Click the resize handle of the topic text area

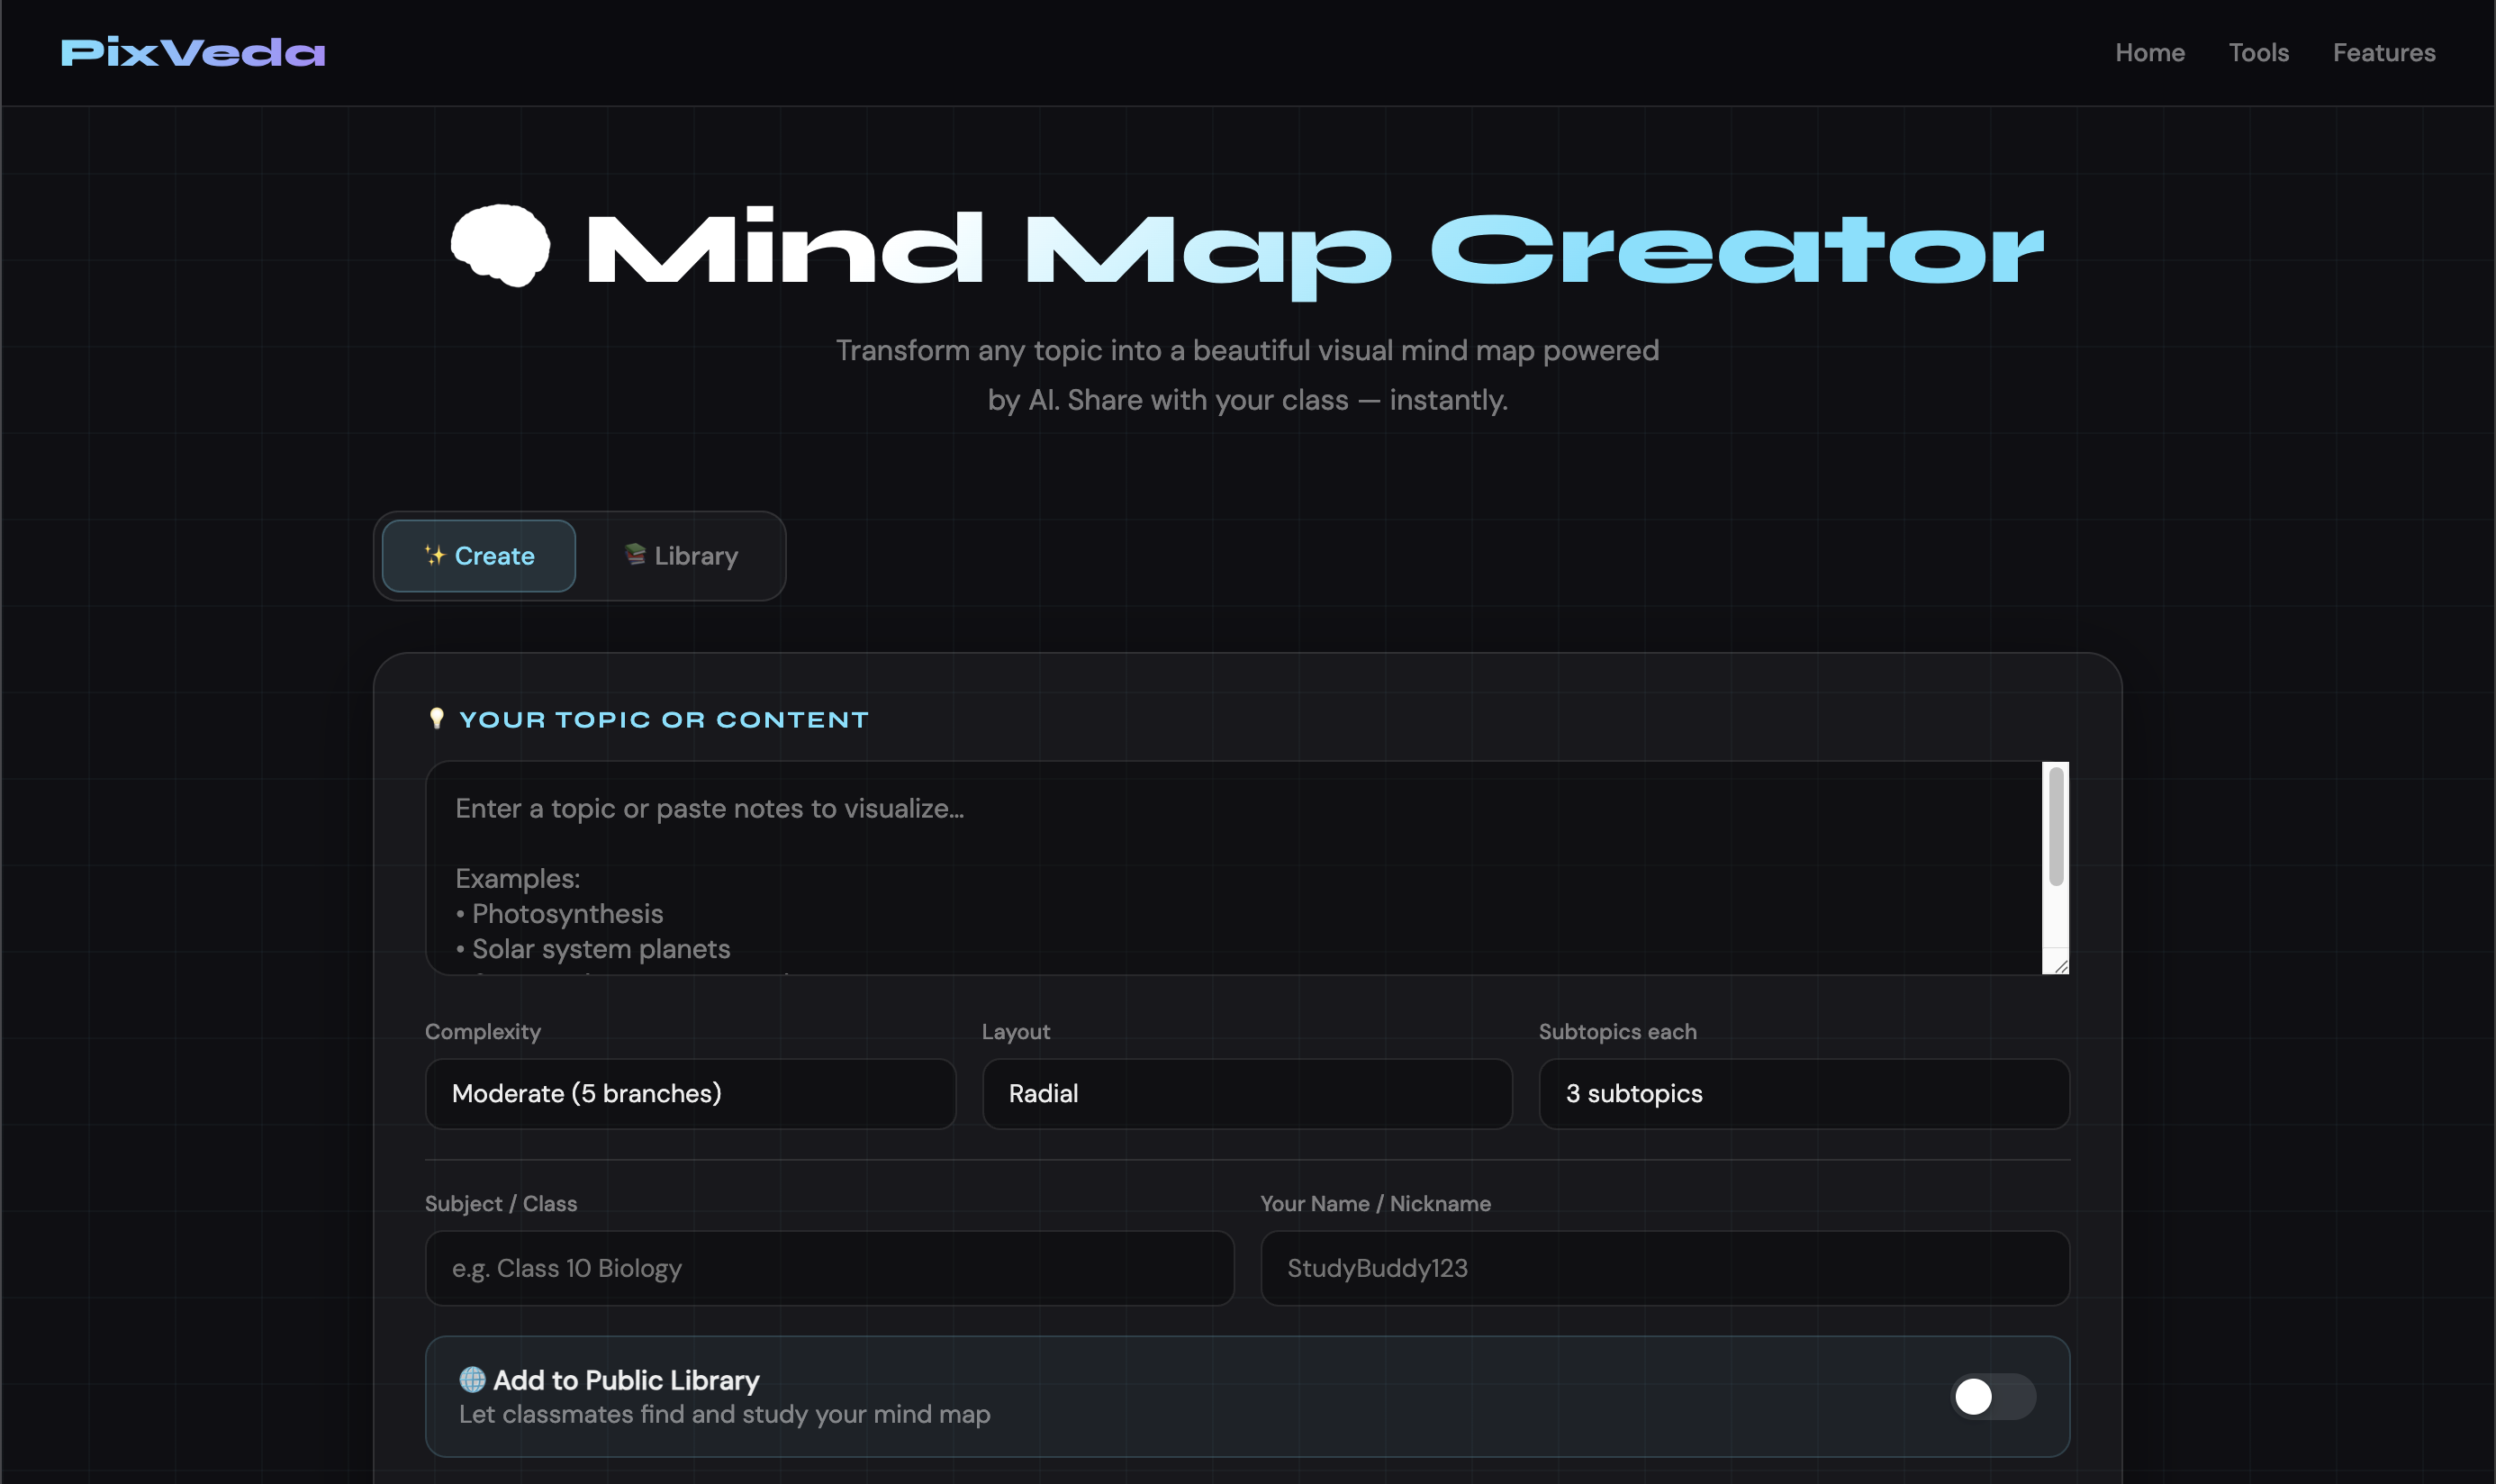(2060, 963)
